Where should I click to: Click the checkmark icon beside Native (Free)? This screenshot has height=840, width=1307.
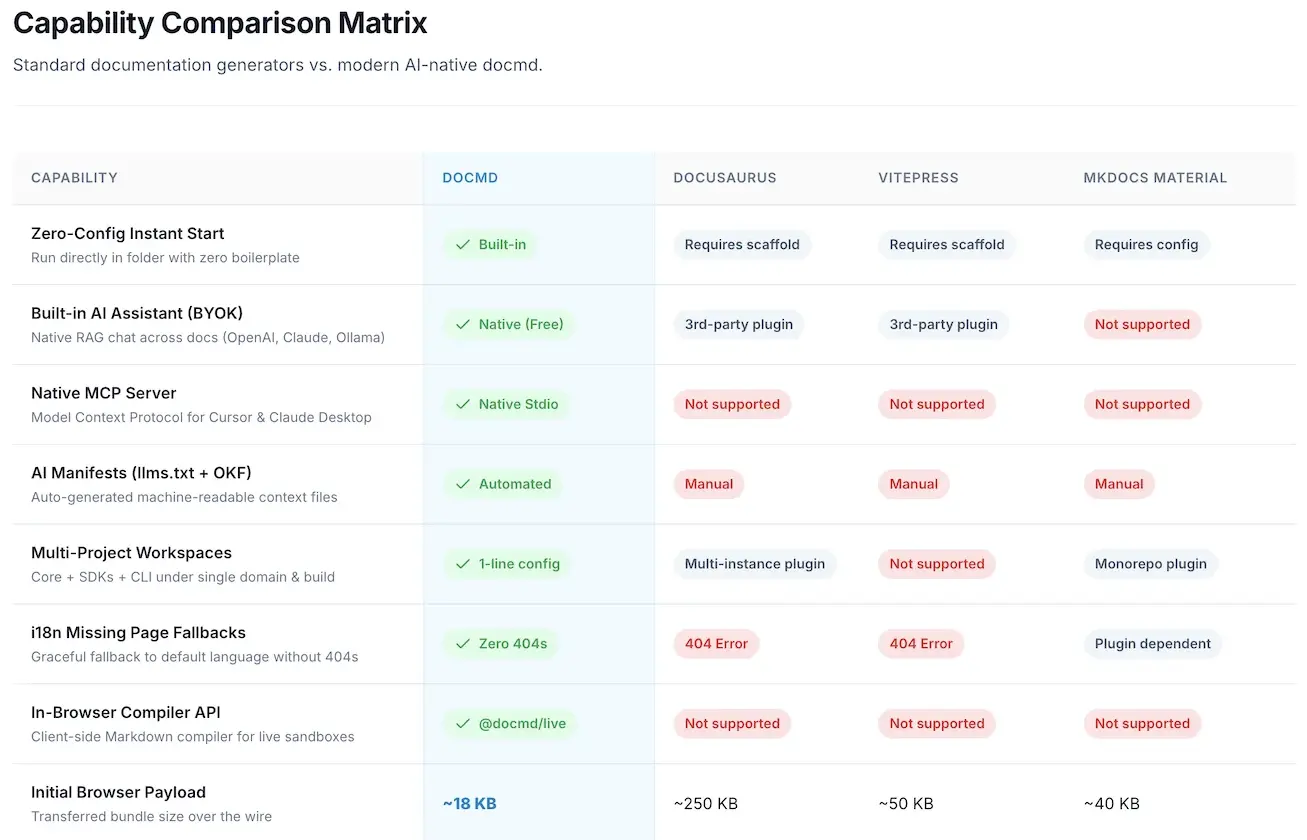coord(463,324)
